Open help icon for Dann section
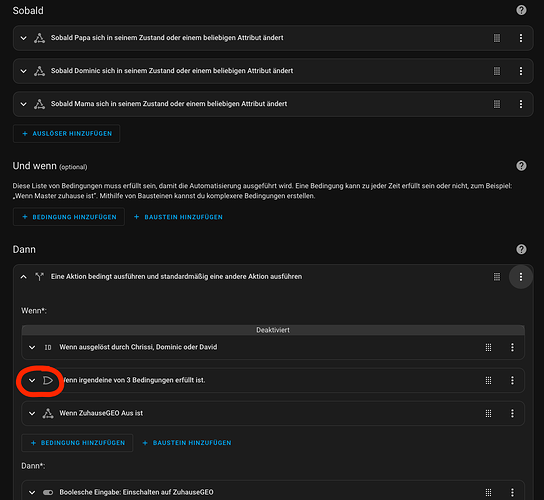The image size is (544, 500). [x=521, y=249]
